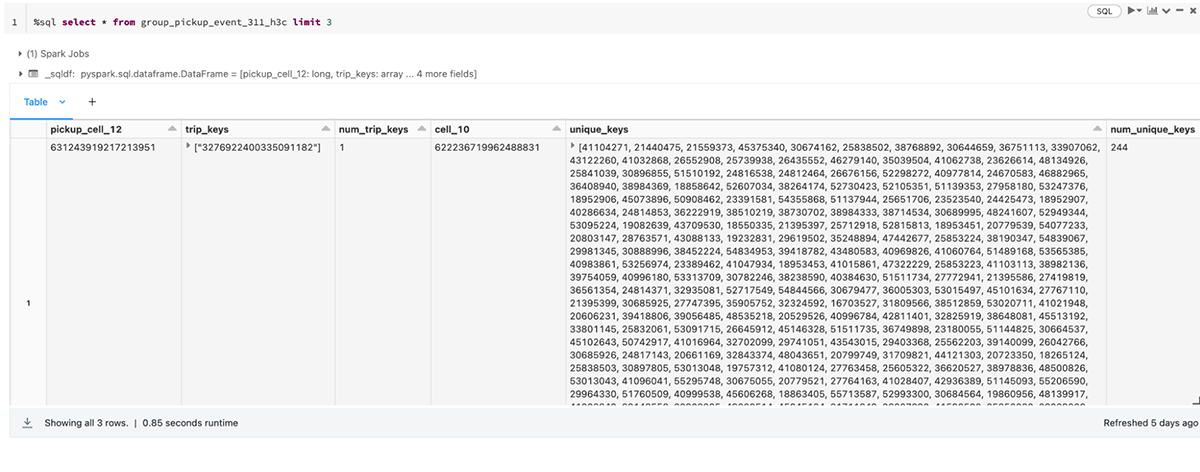Viewport: 1200px width, 472px height.
Task: Open the Table tab dropdown arrow
Action: [x=63, y=102]
